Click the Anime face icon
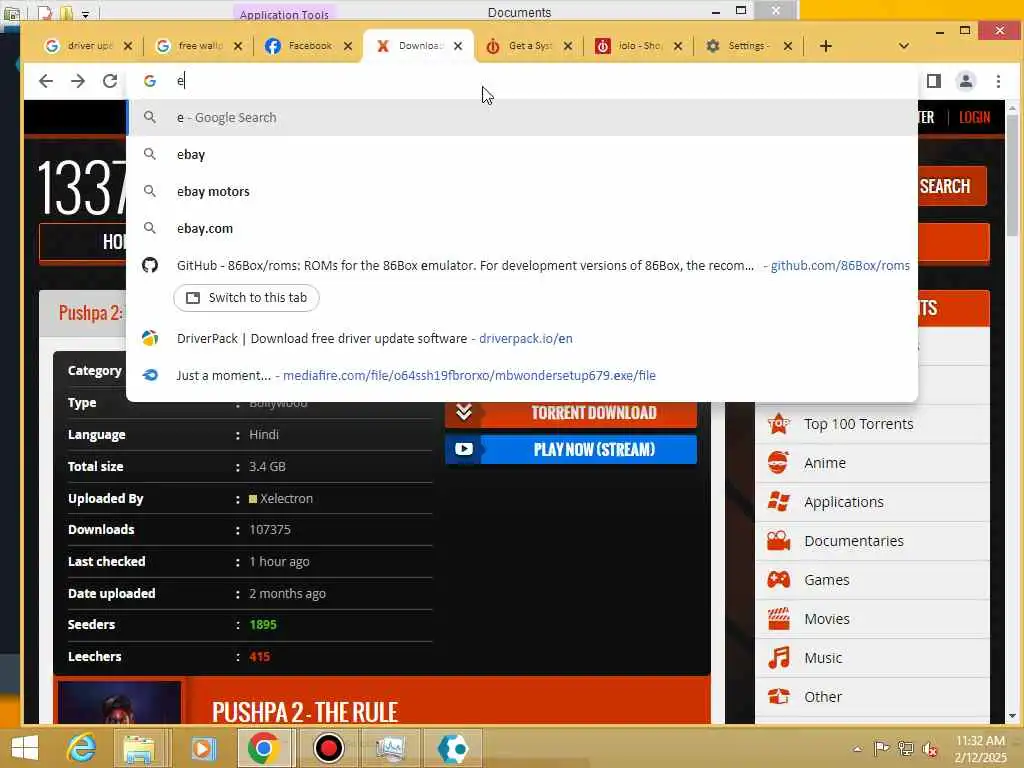 click(778, 462)
